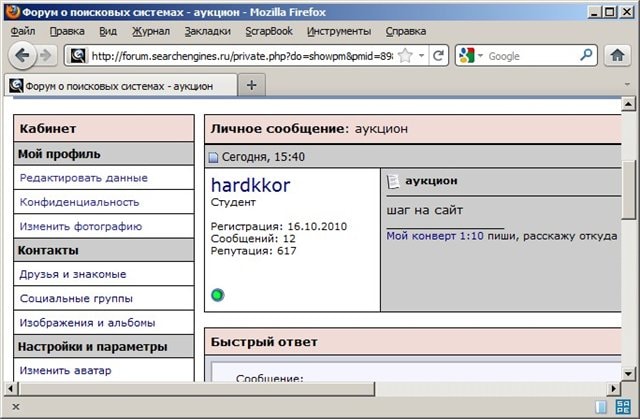
Task: Click the Репутация: 617 text
Action: point(253,251)
